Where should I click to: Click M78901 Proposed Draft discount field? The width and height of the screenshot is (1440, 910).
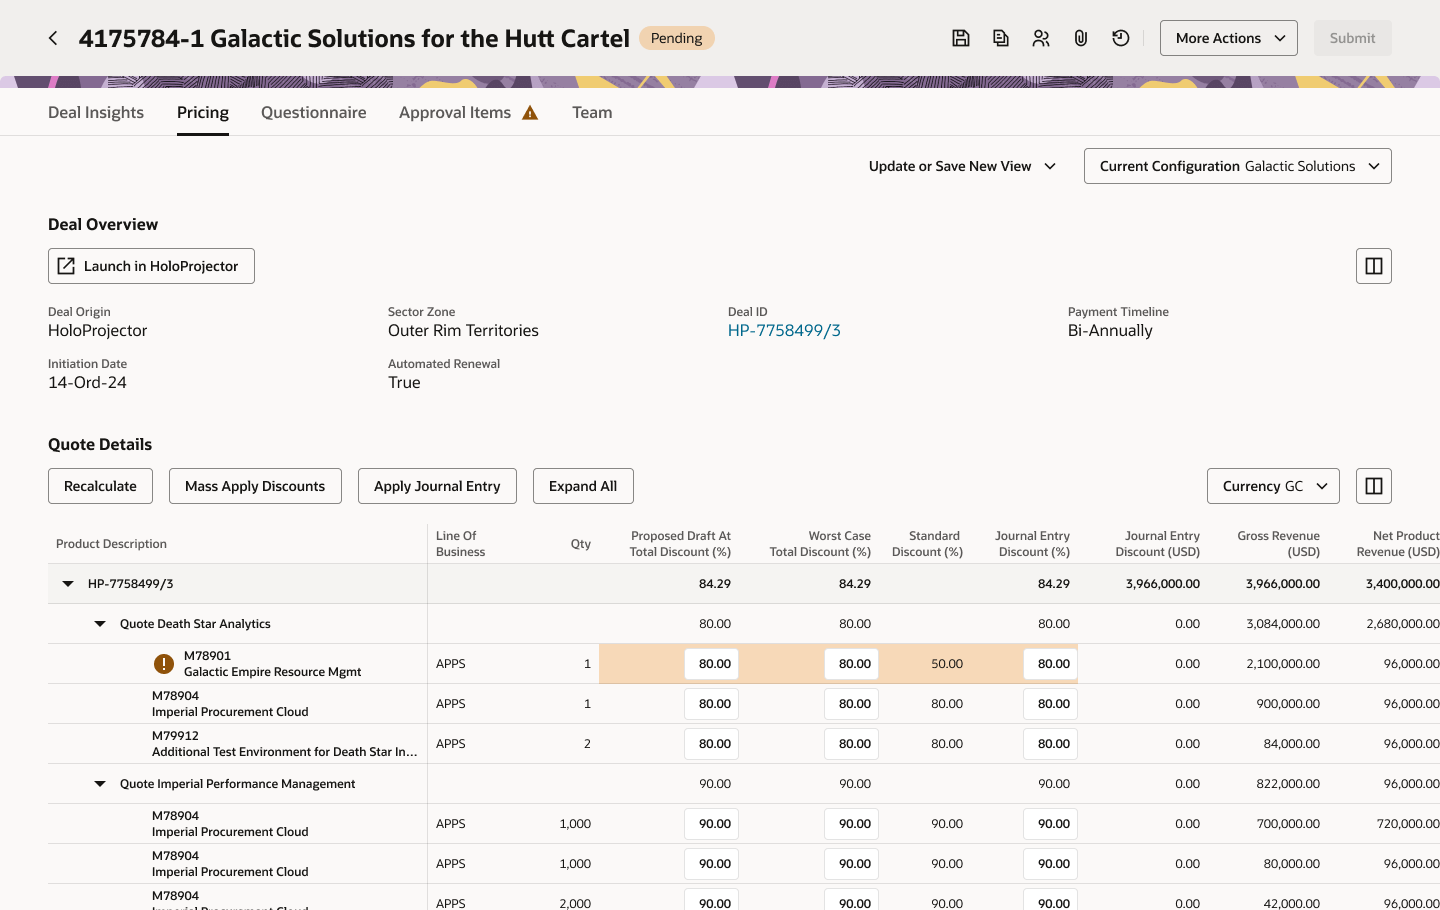pos(711,664)
